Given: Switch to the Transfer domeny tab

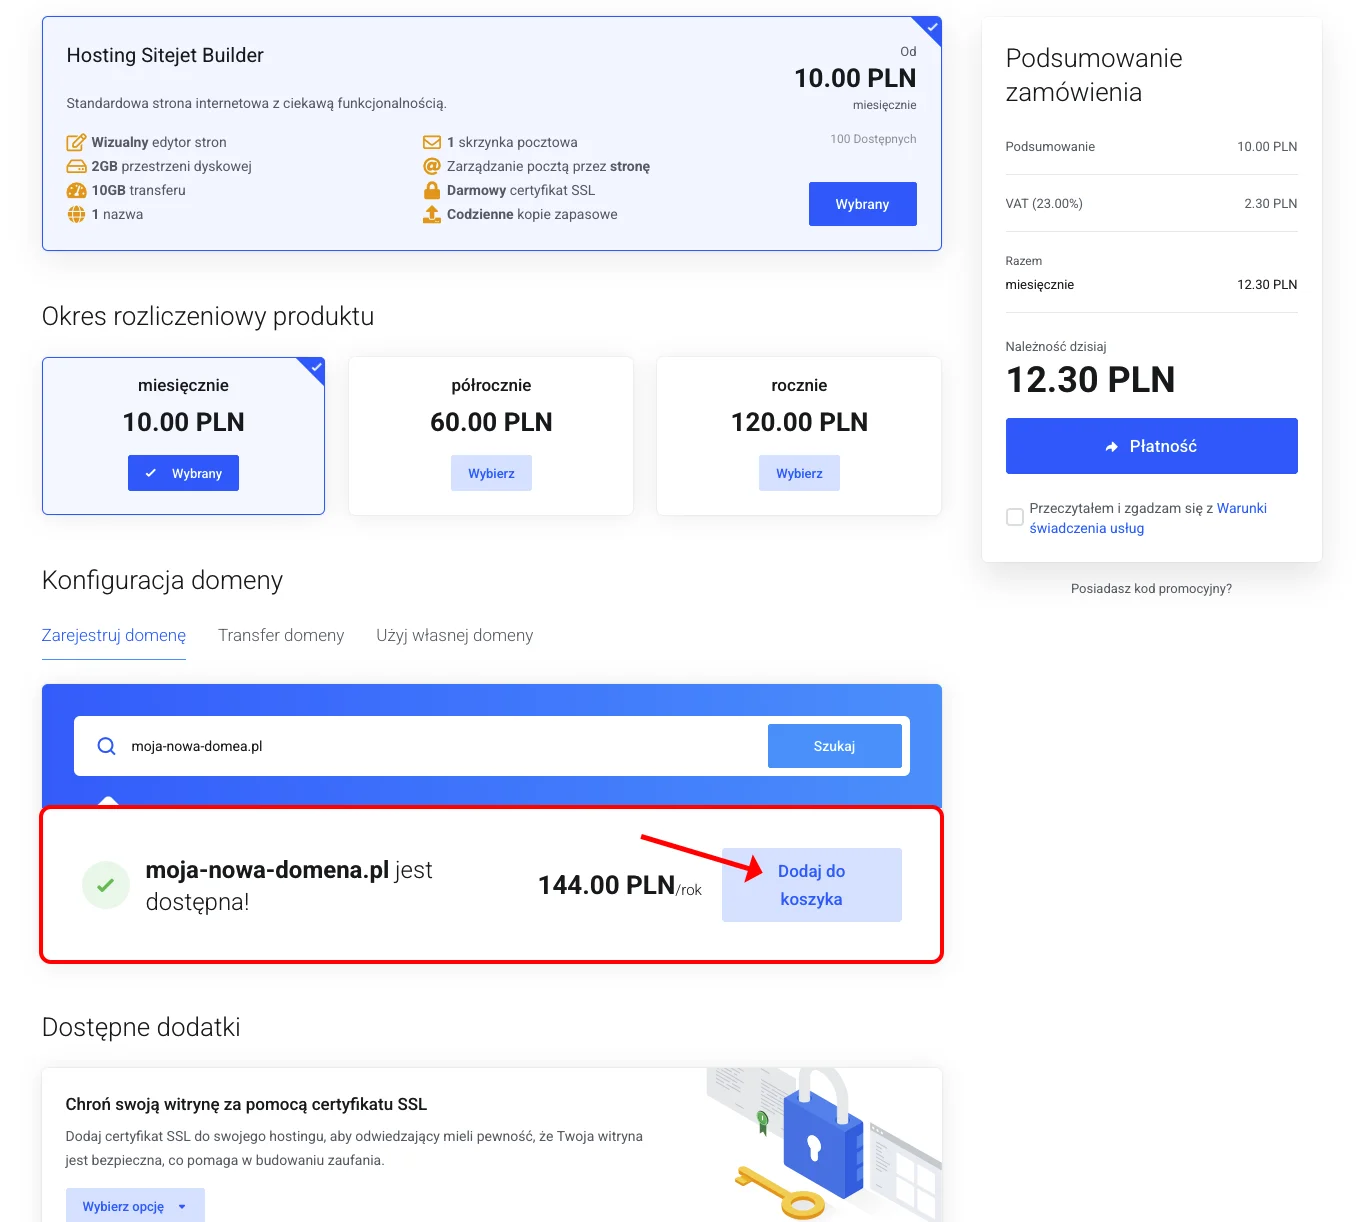Looking at the screenshot, I should pos(281,635).
